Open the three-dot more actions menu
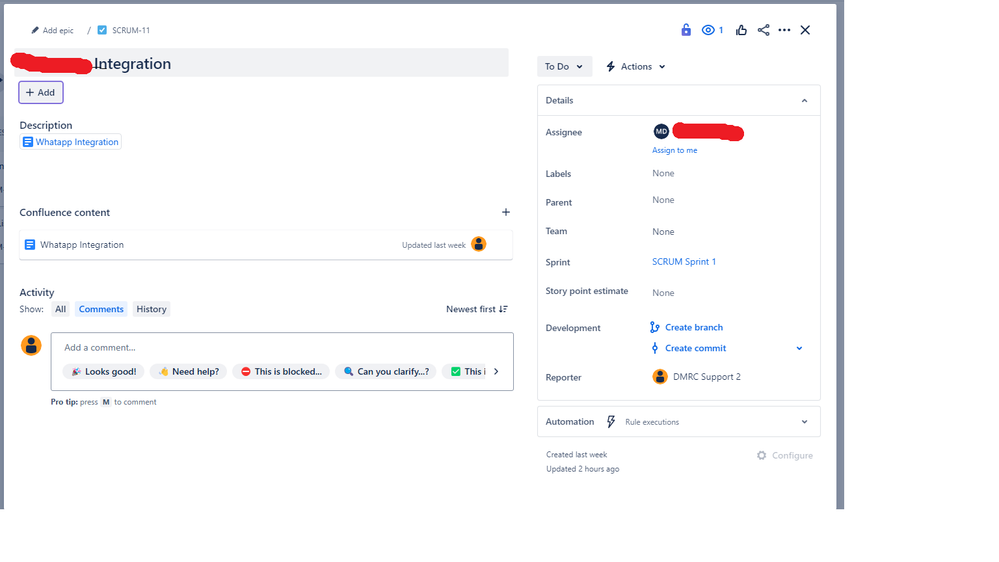Screen dimensions: 999x562 [x=784, y=30]
